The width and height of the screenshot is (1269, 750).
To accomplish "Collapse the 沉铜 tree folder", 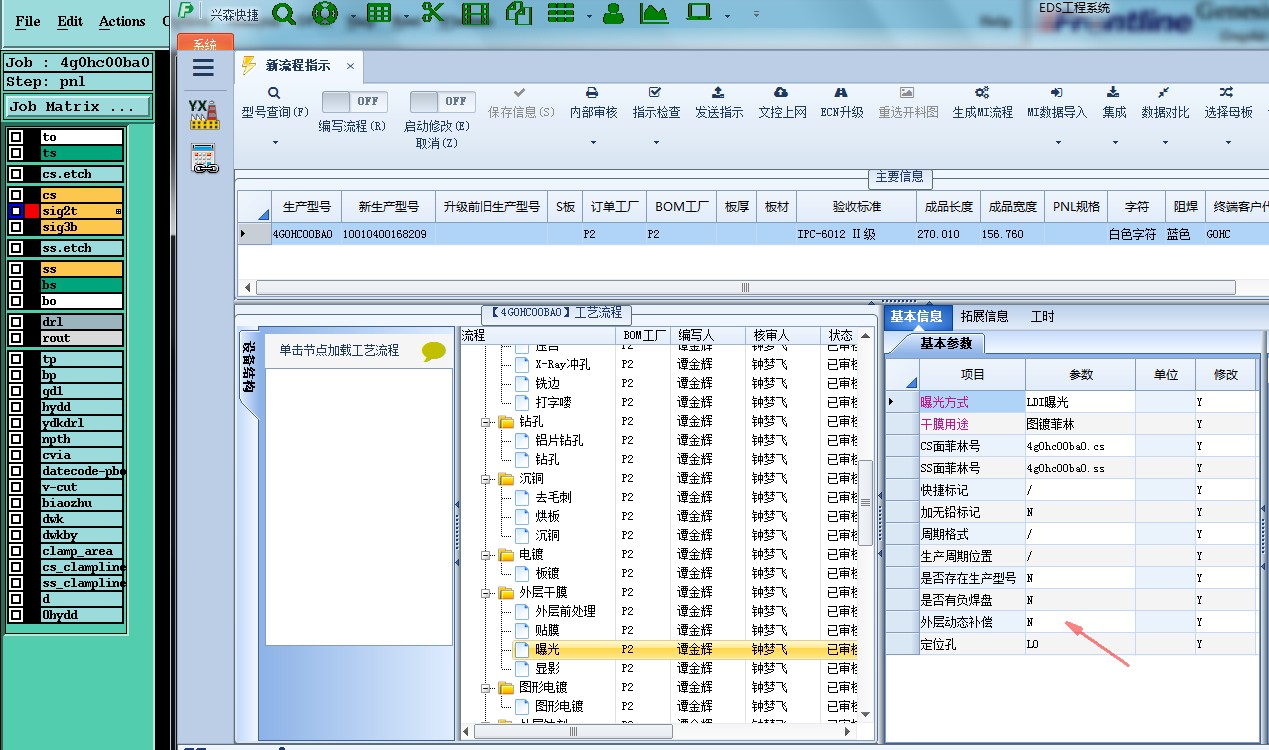I will coord(486,479).
